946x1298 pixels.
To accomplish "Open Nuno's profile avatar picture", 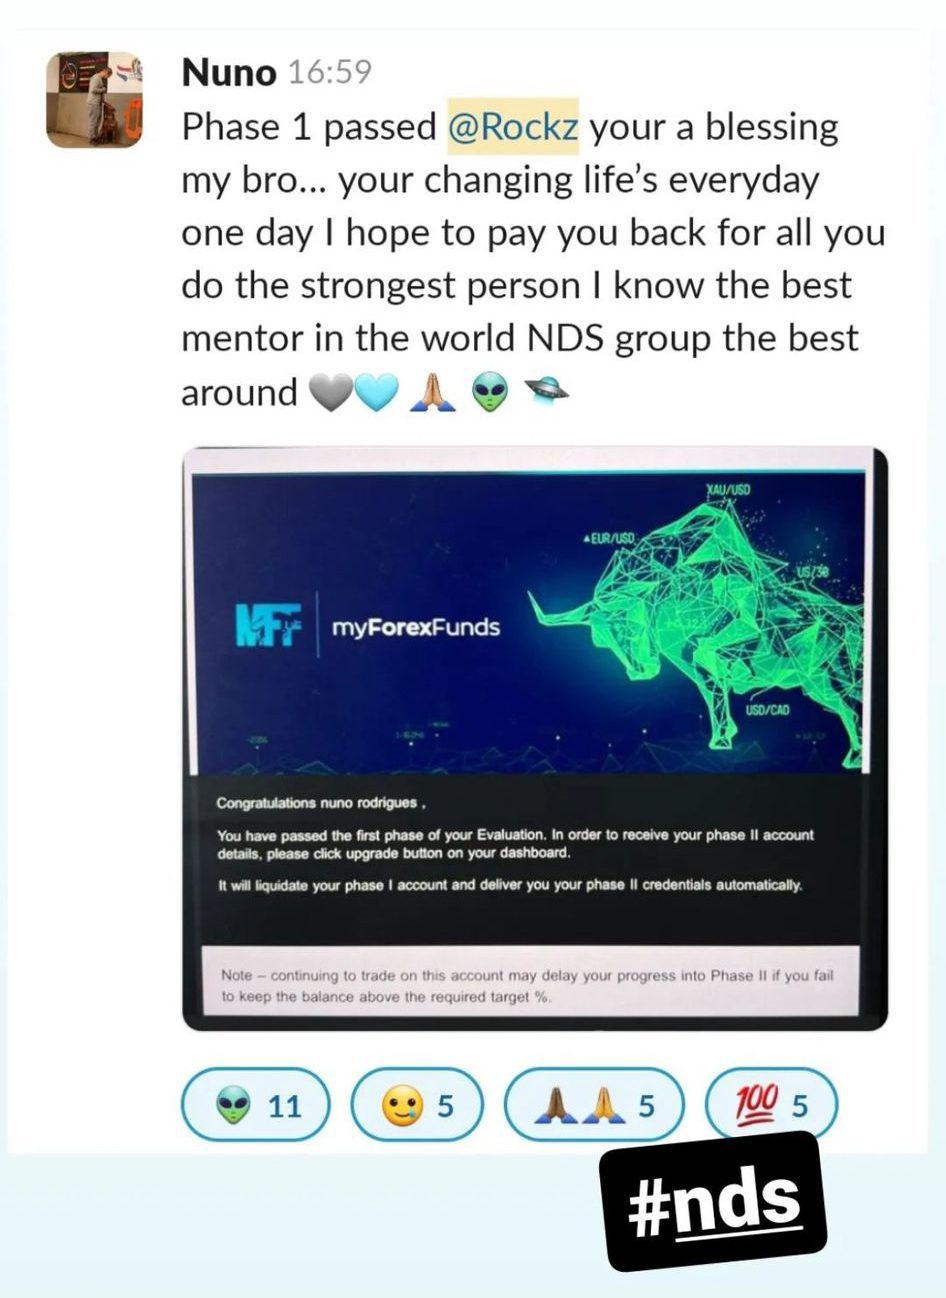I will point(97,101).
